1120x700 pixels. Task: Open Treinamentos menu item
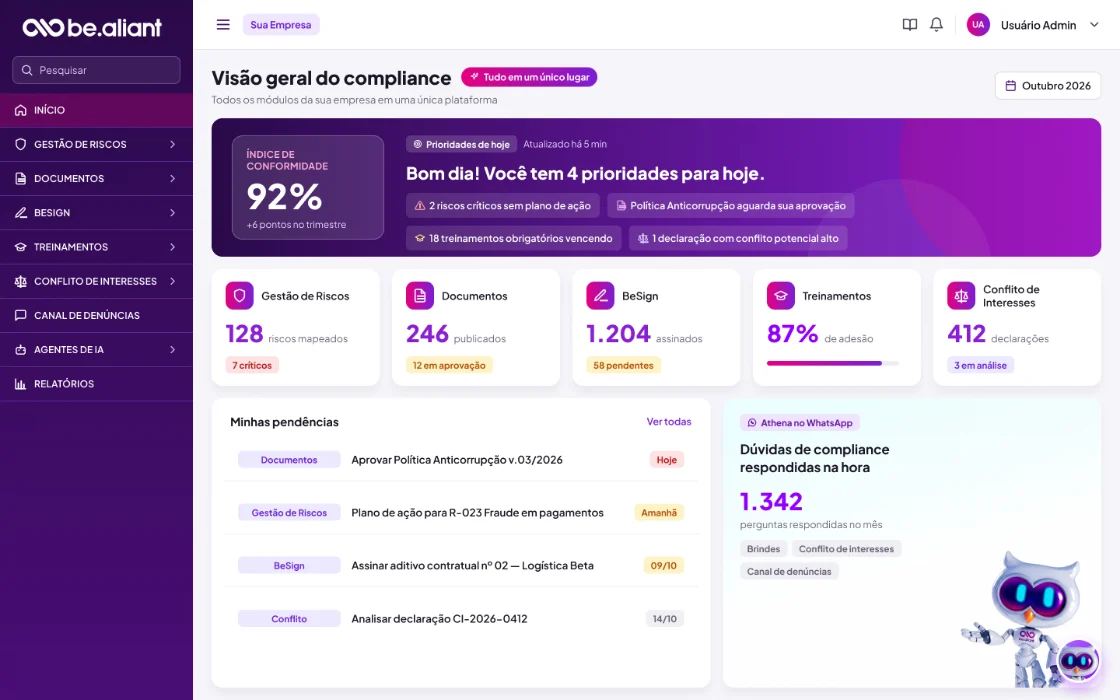coord(96,247)
